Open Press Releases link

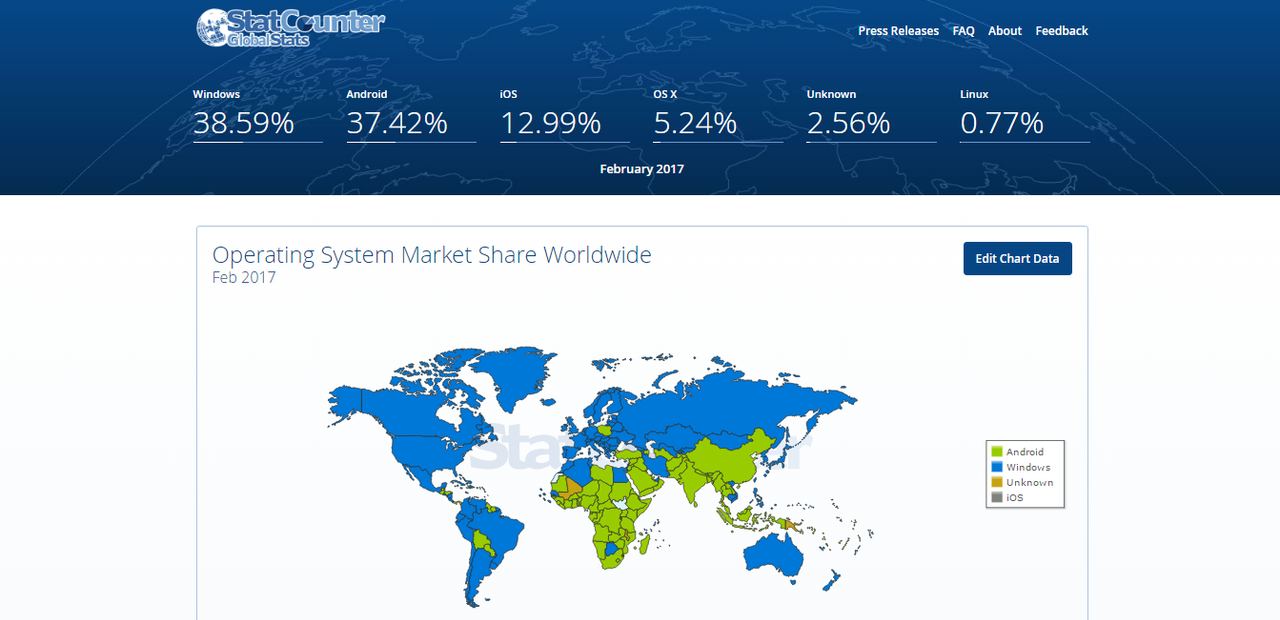coord(898,31)
